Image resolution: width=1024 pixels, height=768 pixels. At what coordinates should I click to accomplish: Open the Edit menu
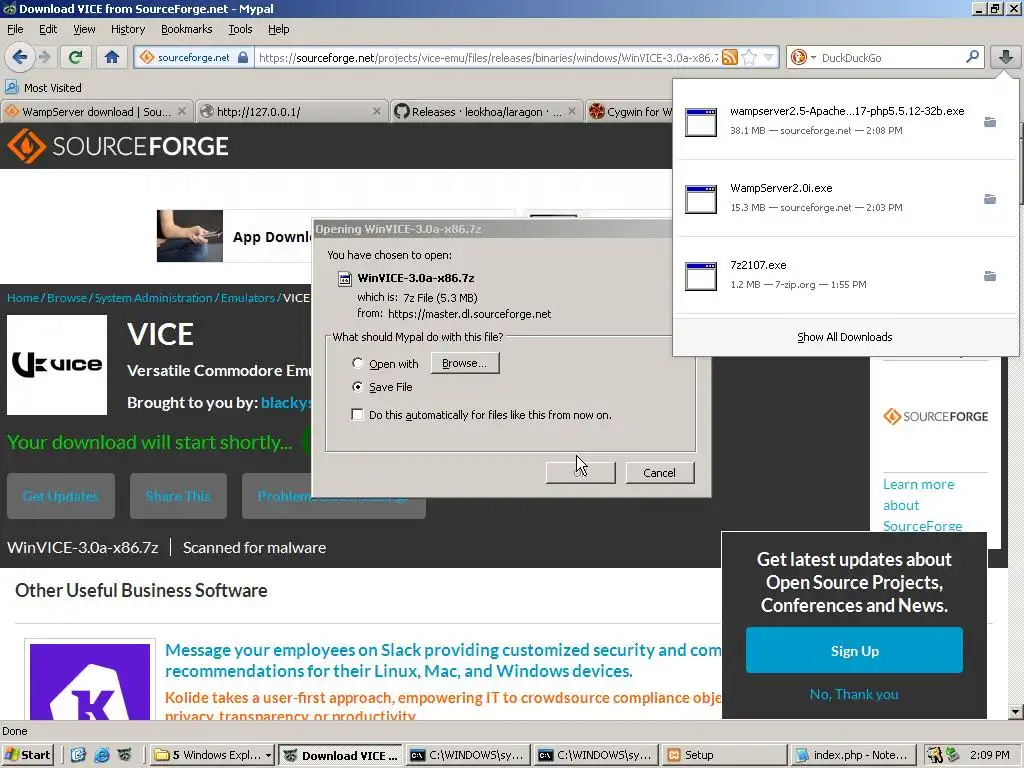pos(48,29)
